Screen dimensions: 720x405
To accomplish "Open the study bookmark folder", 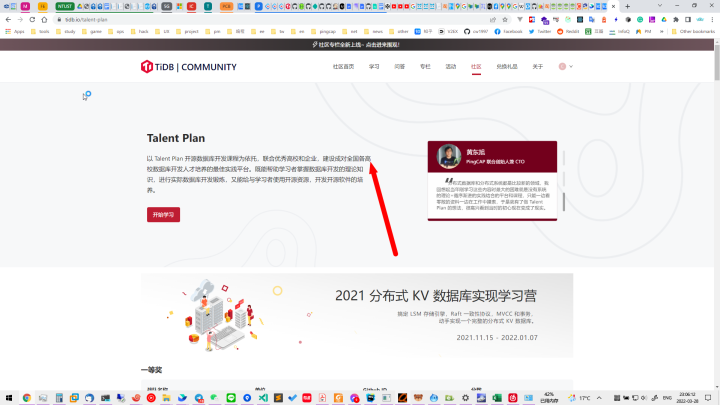I will pyautogui.click(x=66, y=32).
